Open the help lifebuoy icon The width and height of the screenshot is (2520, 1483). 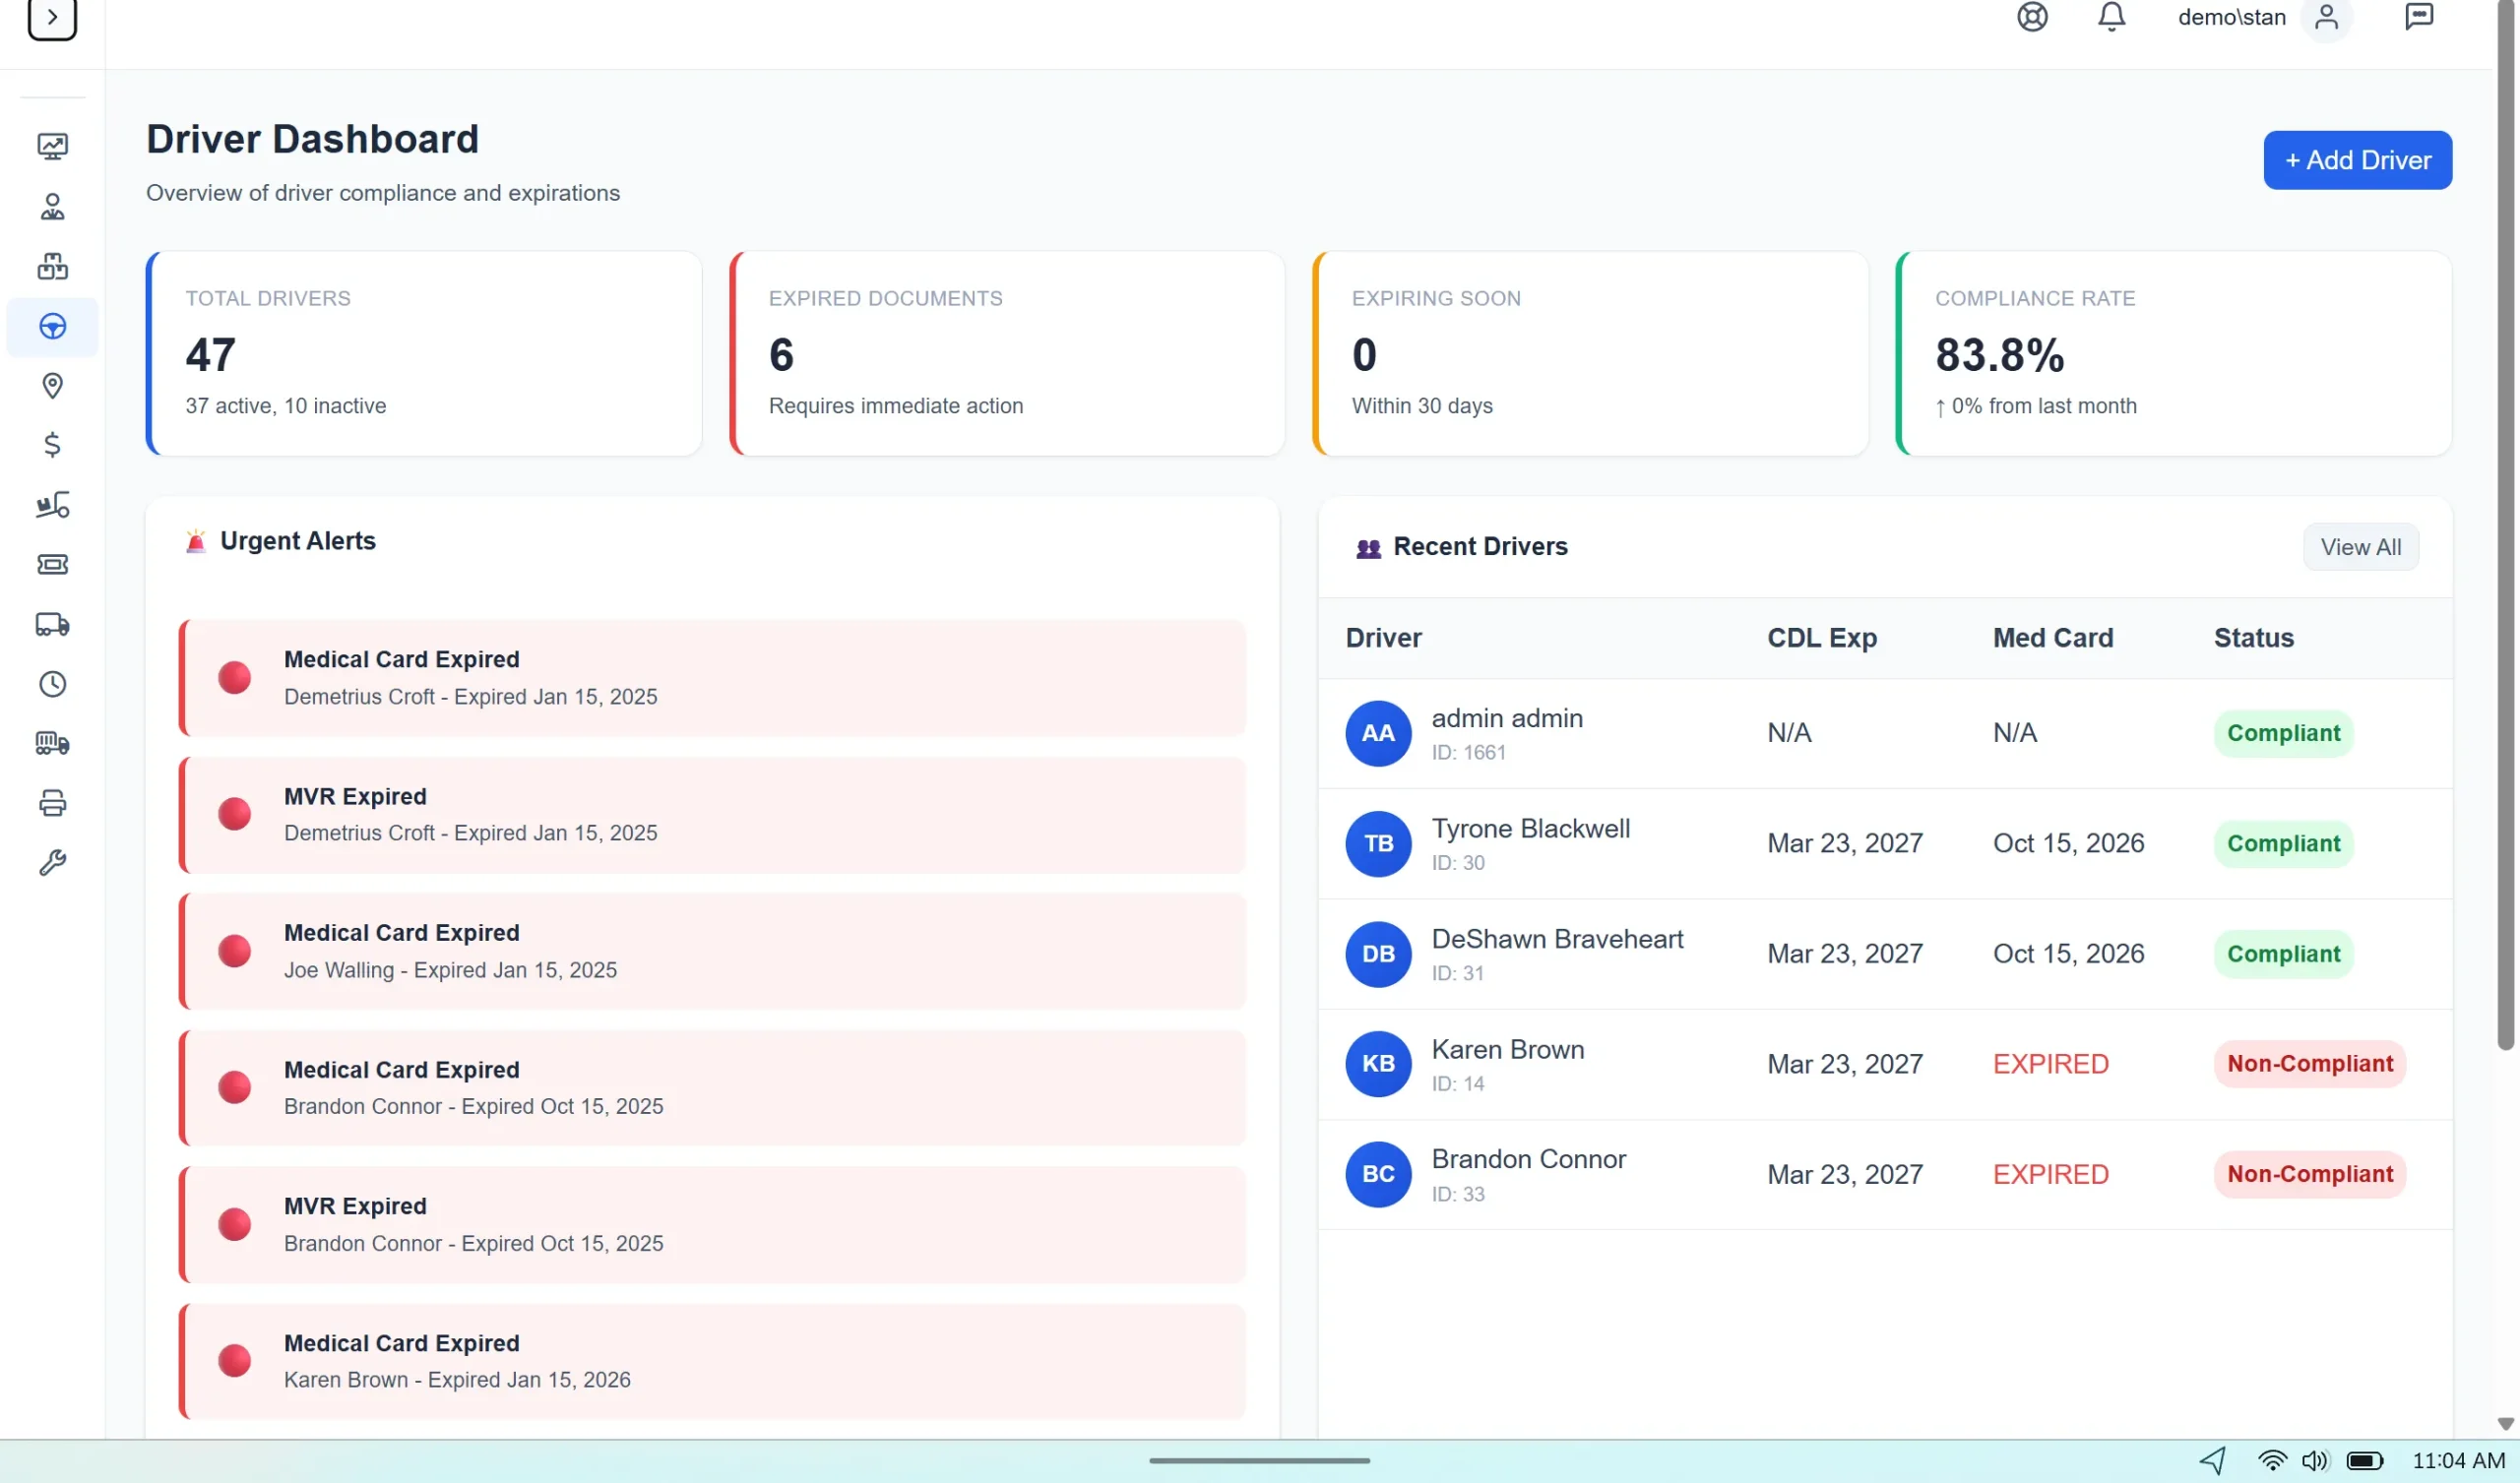(x=2032, y=17)
